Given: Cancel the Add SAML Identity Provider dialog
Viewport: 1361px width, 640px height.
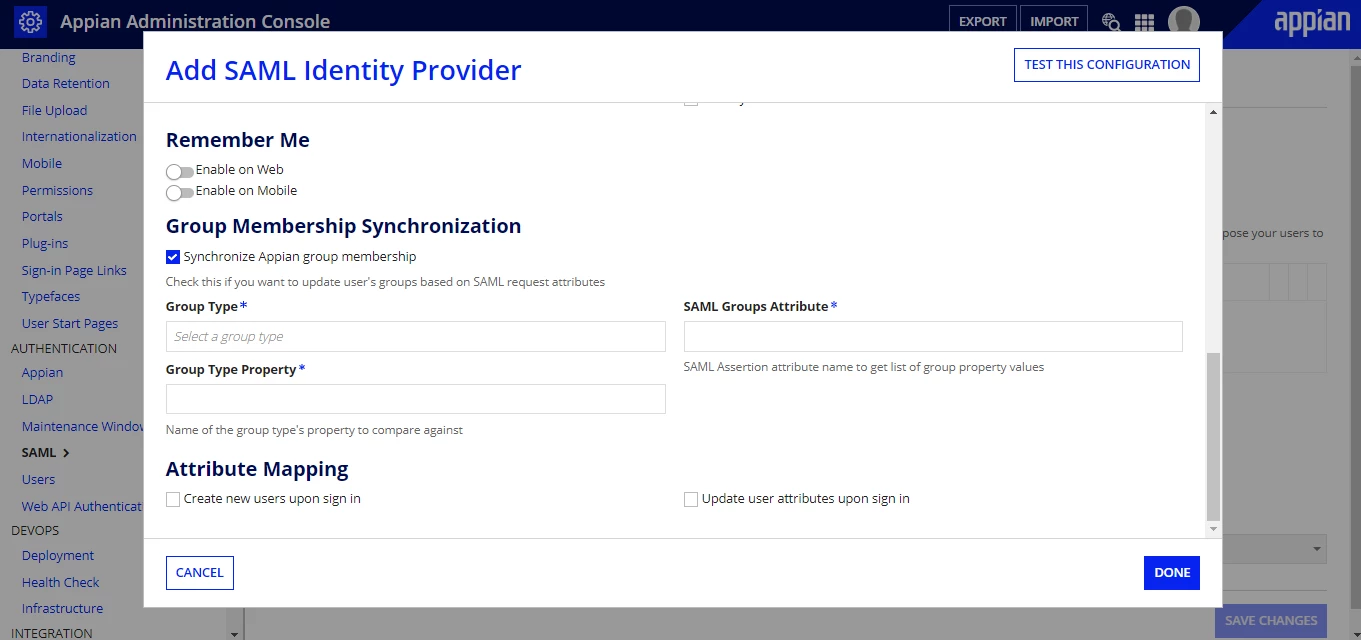Looking at the screenshot, I should tap(200, 573).
